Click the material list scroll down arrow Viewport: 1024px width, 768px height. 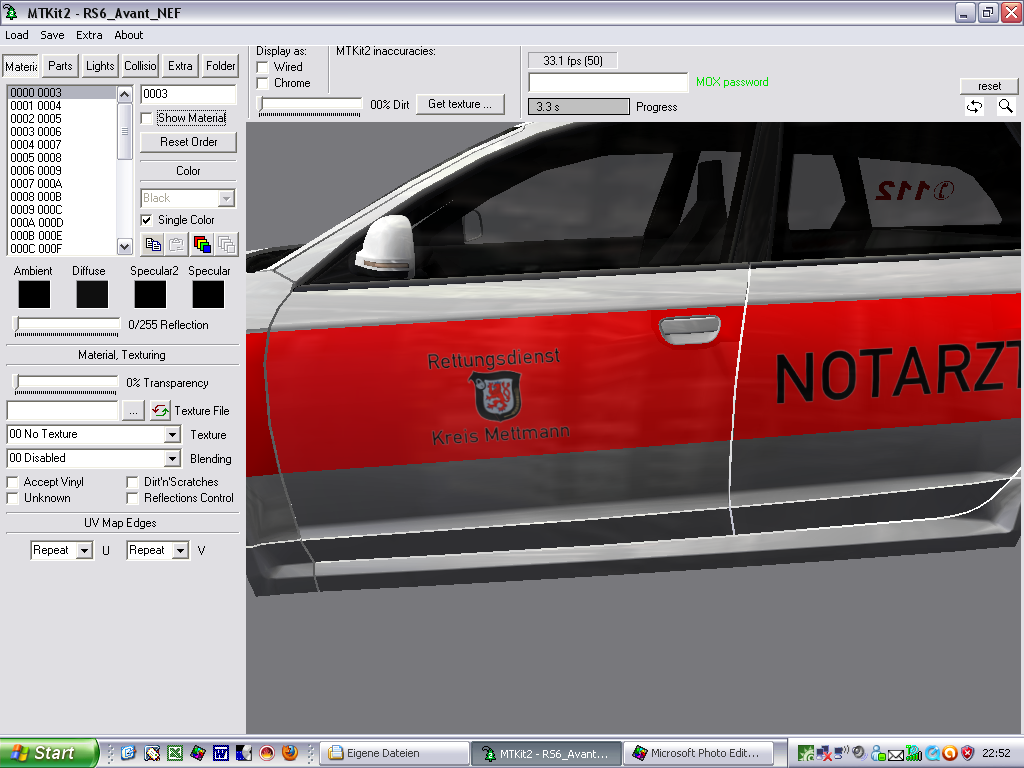(124, 246)
